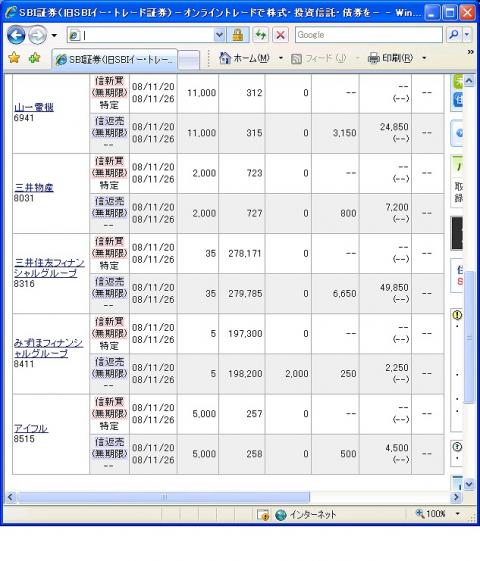Select stock code 8316 text
Image resolution: width=480 pixels, height=561 pixels.
[24, 284]
